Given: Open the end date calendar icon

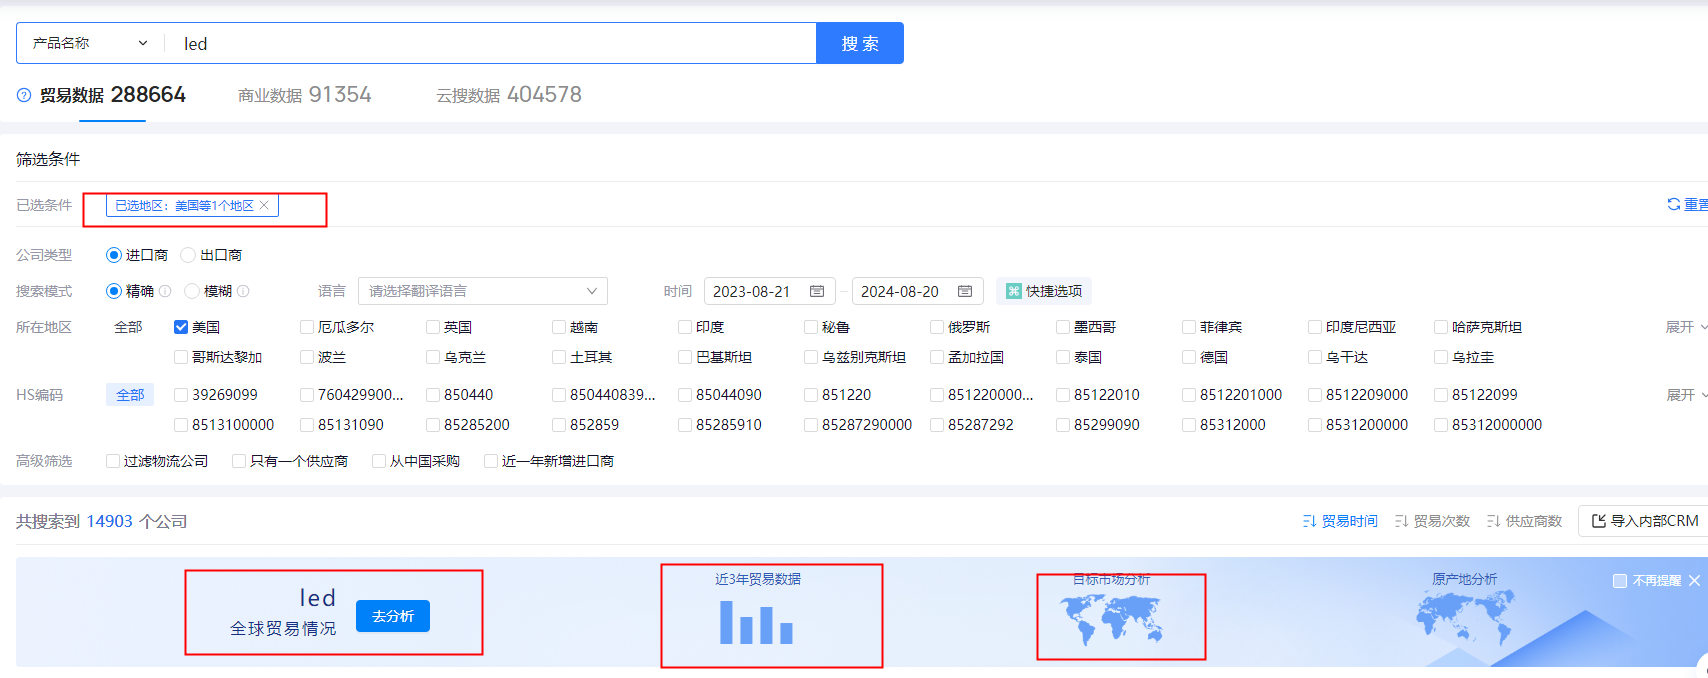Looking at the screenshot, I should tap(965, 291).
